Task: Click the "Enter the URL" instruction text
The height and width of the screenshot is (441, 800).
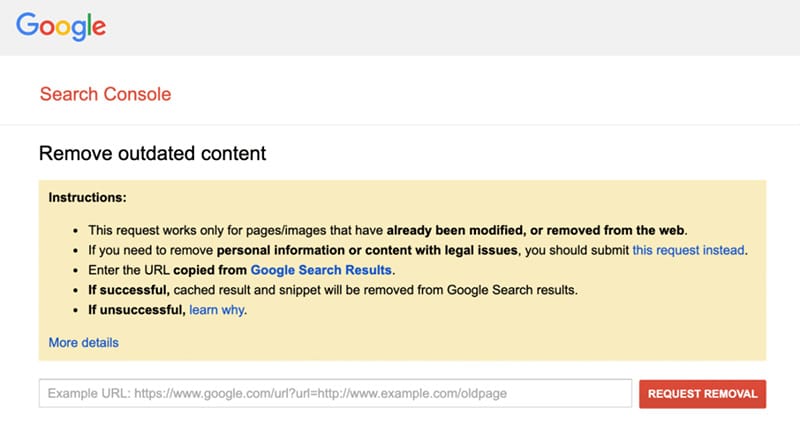Action: tap(129, 270)
